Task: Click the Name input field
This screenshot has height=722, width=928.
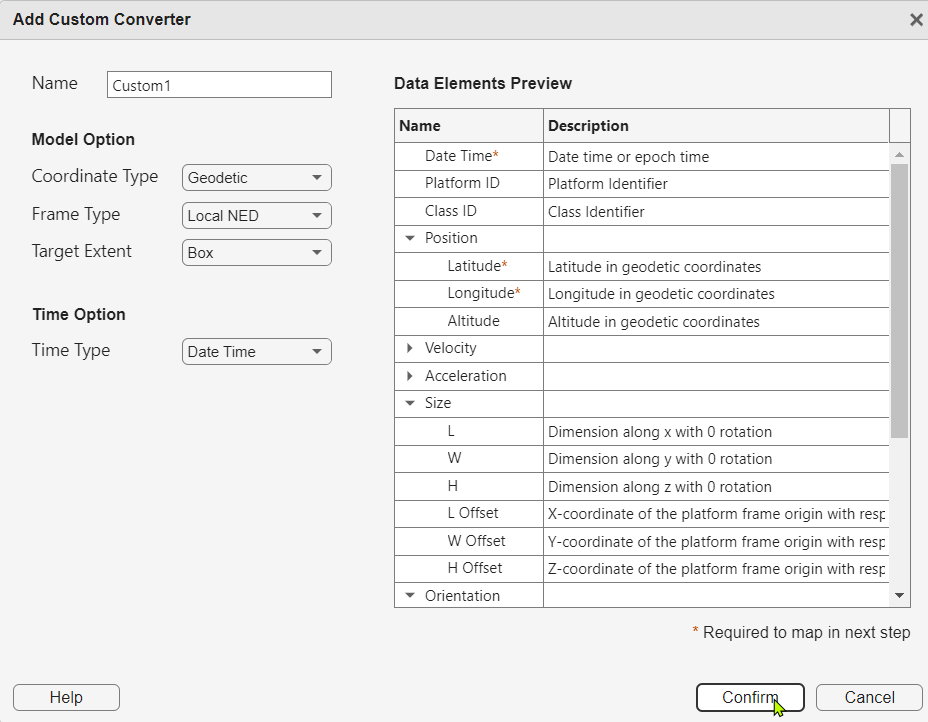Action: tap(219, 85)
